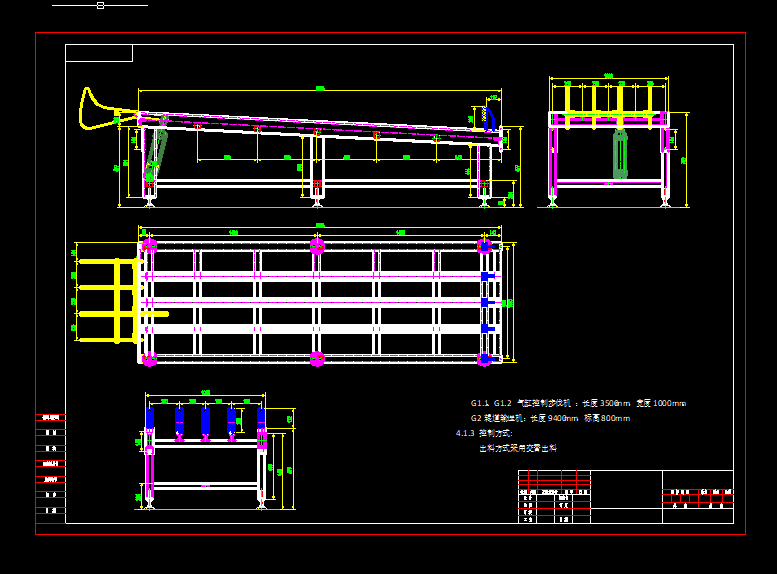Select the cyan ground line under the lower end view
777x574 pixels.
coord(208,509)
